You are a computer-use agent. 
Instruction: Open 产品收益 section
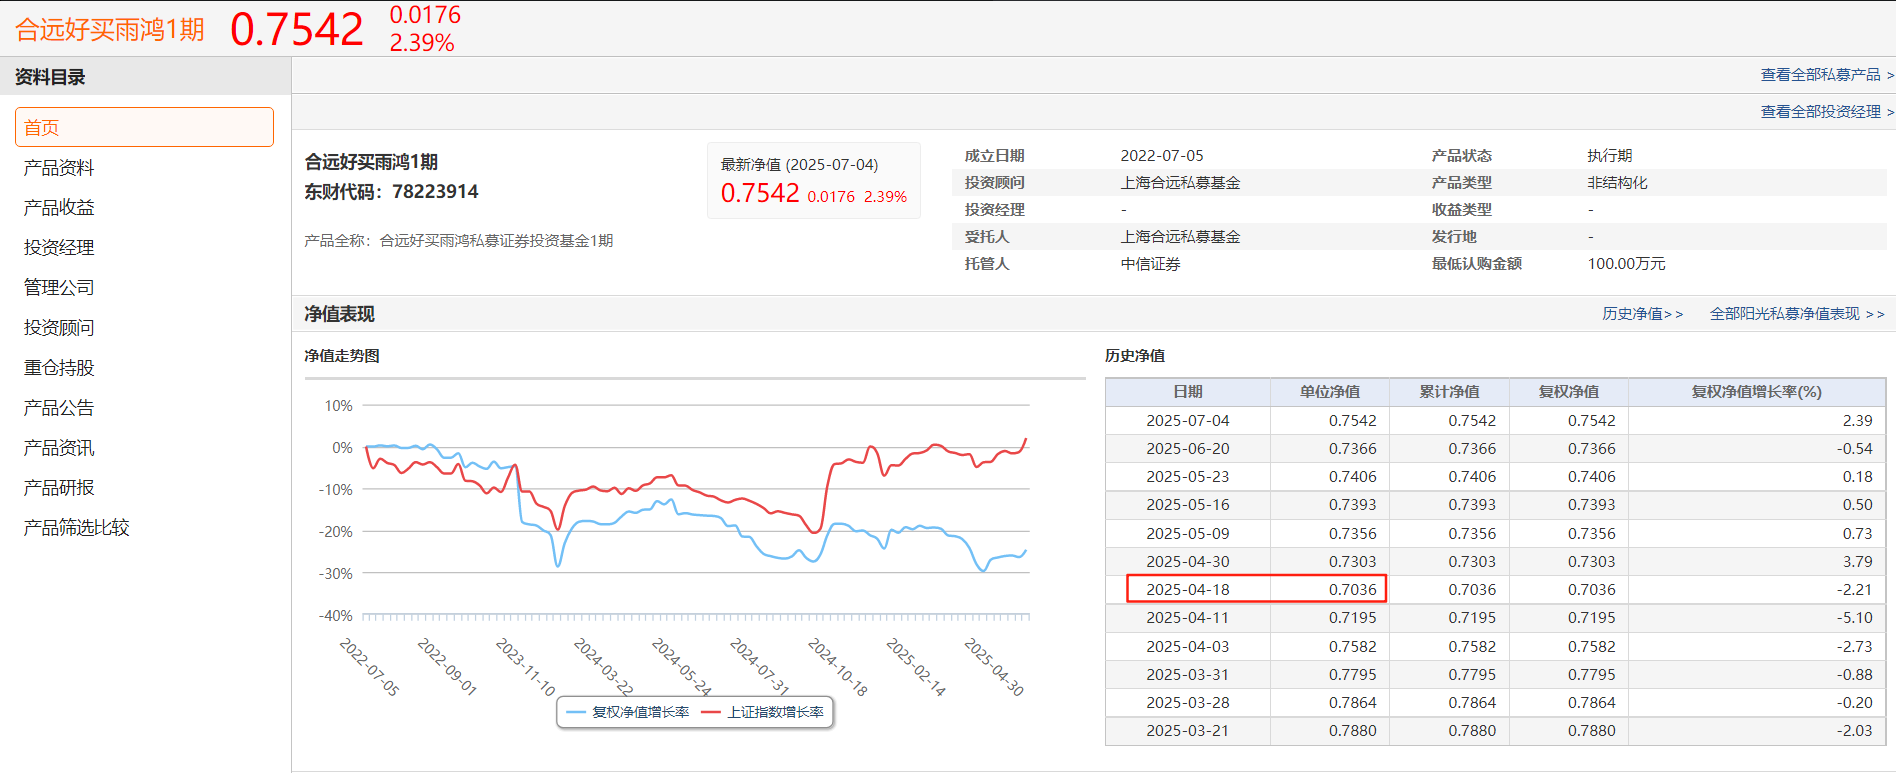(x=59, y=208)
